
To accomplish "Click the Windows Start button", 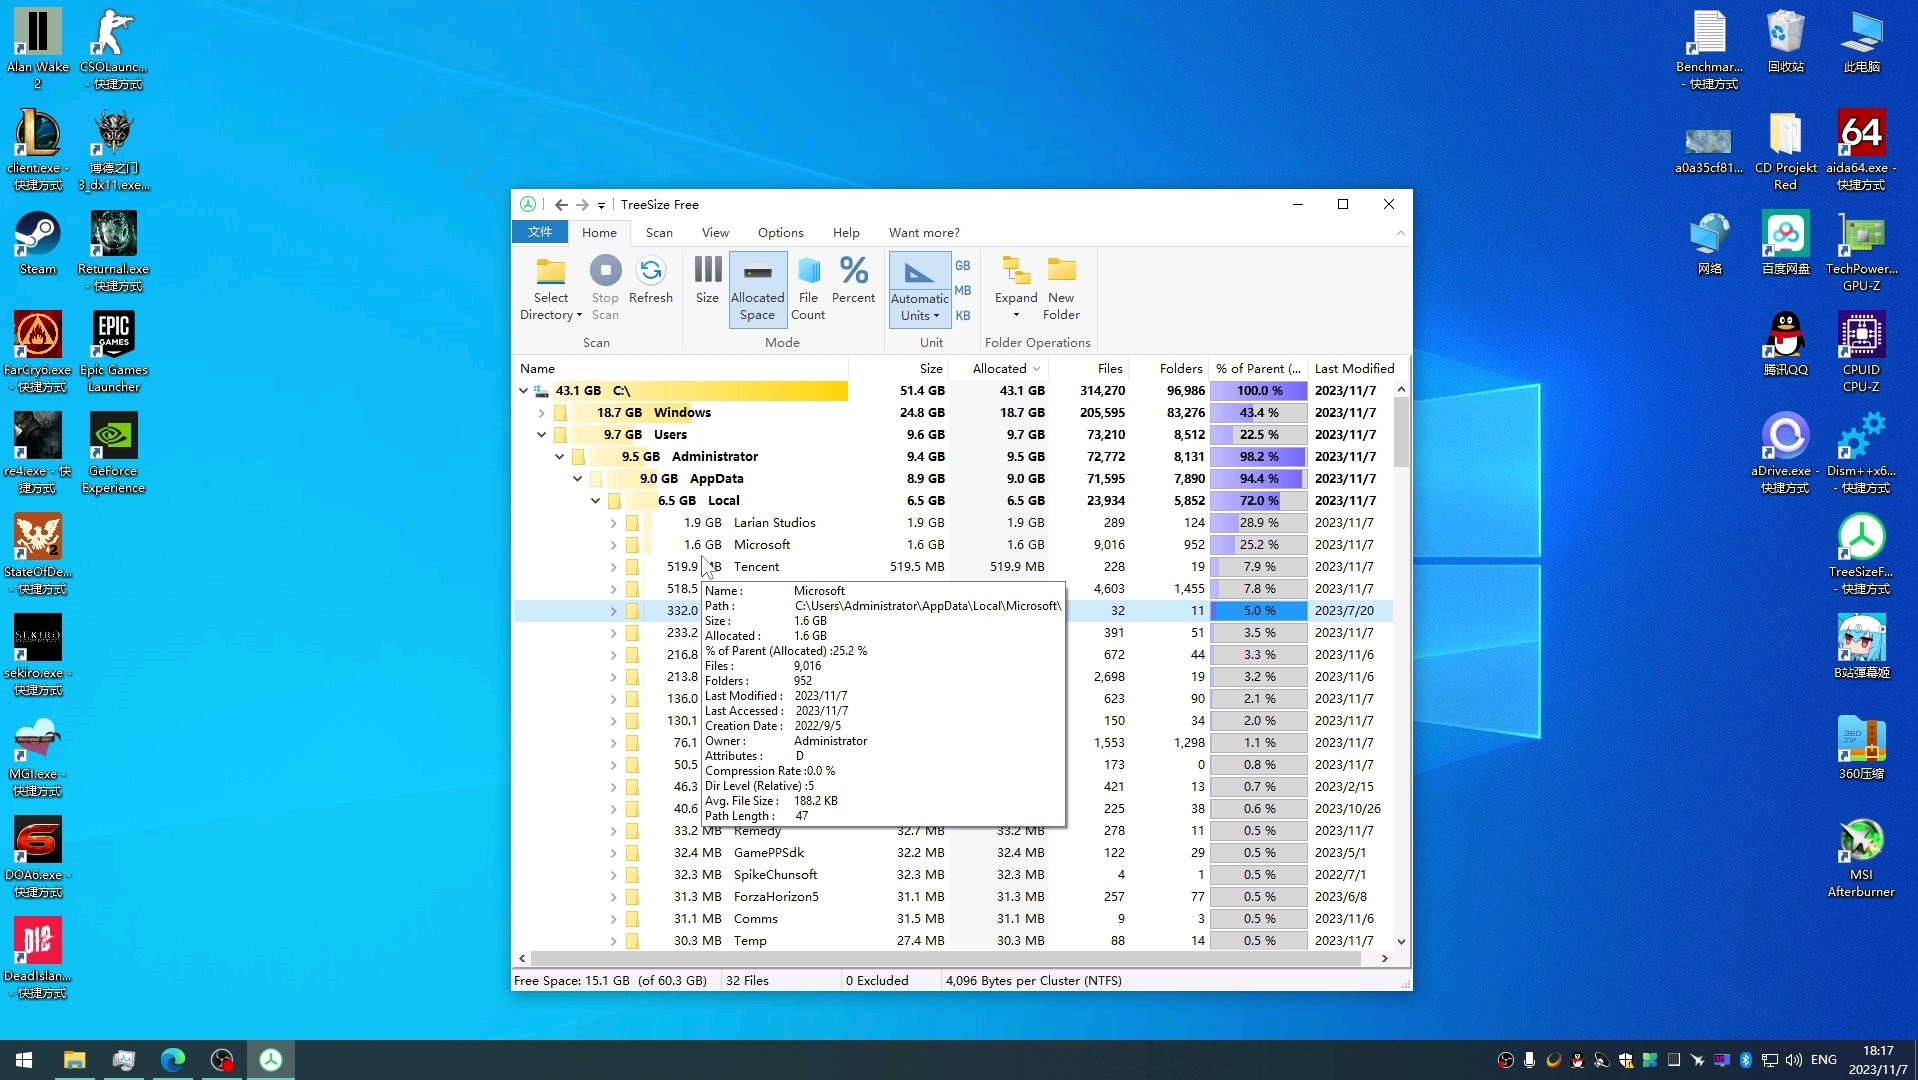I will pyautogui.click(x=24, y=1060).
